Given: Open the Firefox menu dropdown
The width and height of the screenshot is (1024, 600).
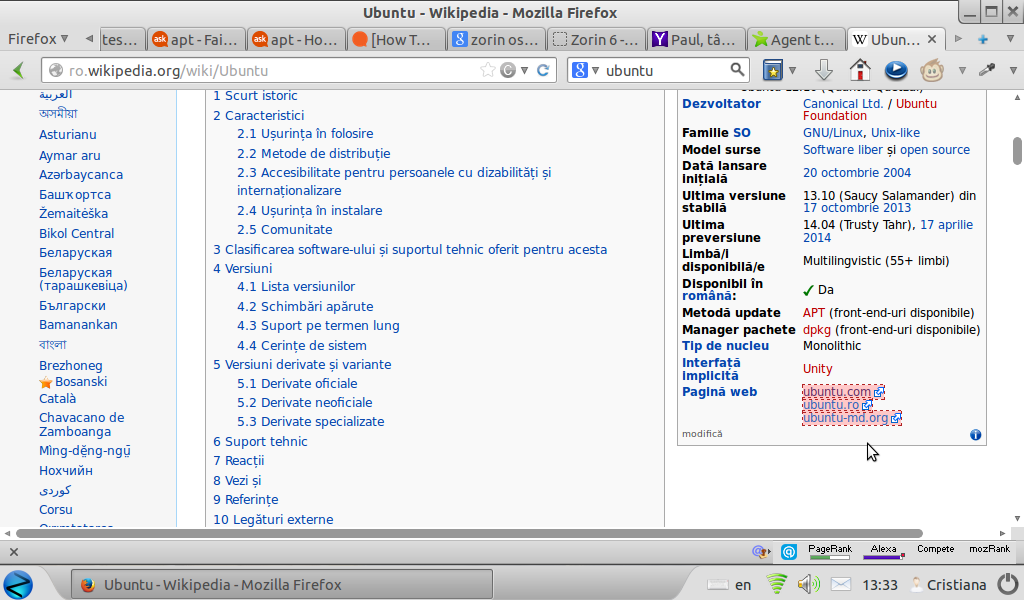Looking at the screenshot, I should [38, 39].
